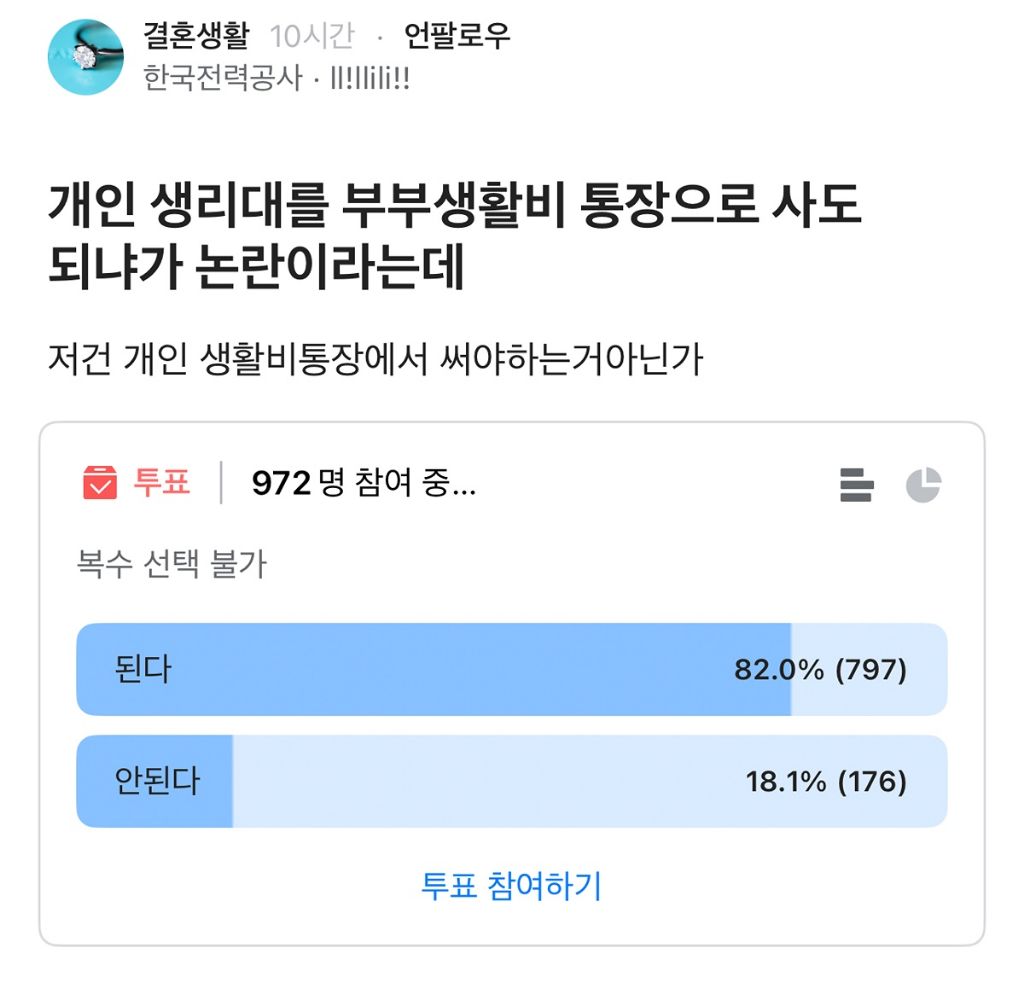1024x1000 pixels.
Task: Click the red ballot box poll icon
Action: [100, 482]
